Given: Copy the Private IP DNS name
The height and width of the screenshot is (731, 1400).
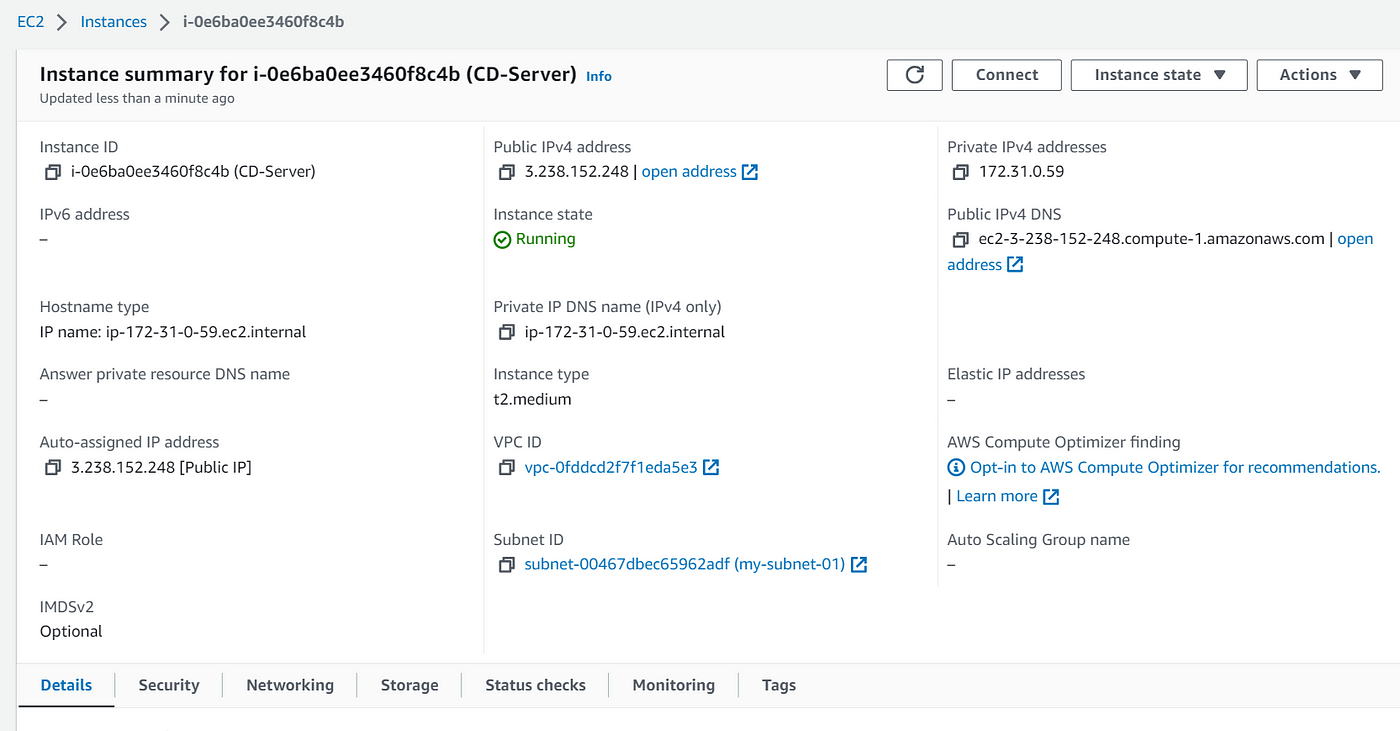Looking at the screenshot, I should [x=506, y=332].
